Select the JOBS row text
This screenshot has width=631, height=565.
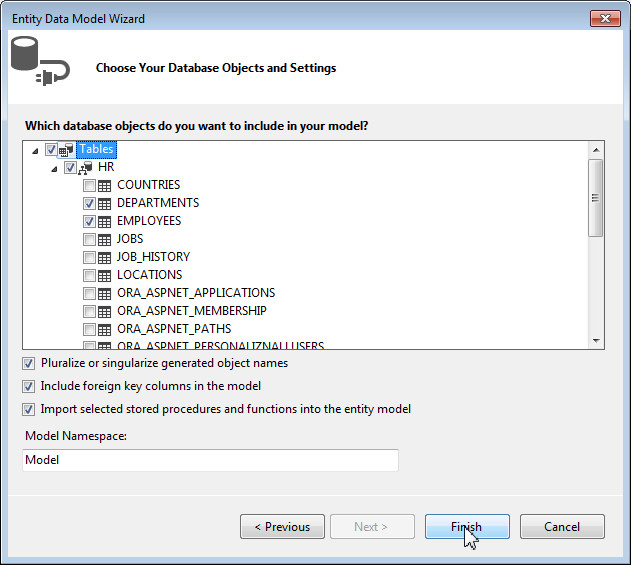[130, 239]
